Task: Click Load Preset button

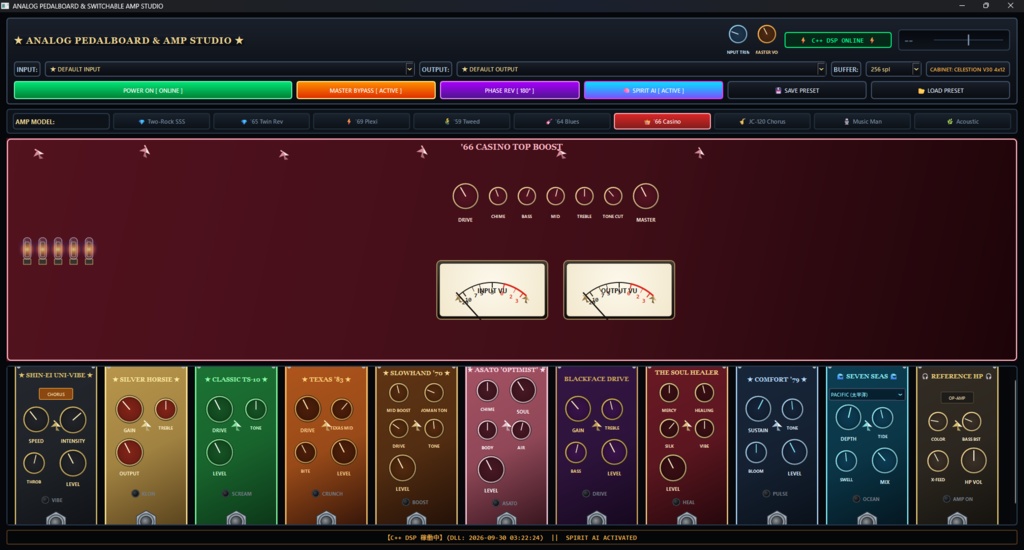Action: point(940,90)
